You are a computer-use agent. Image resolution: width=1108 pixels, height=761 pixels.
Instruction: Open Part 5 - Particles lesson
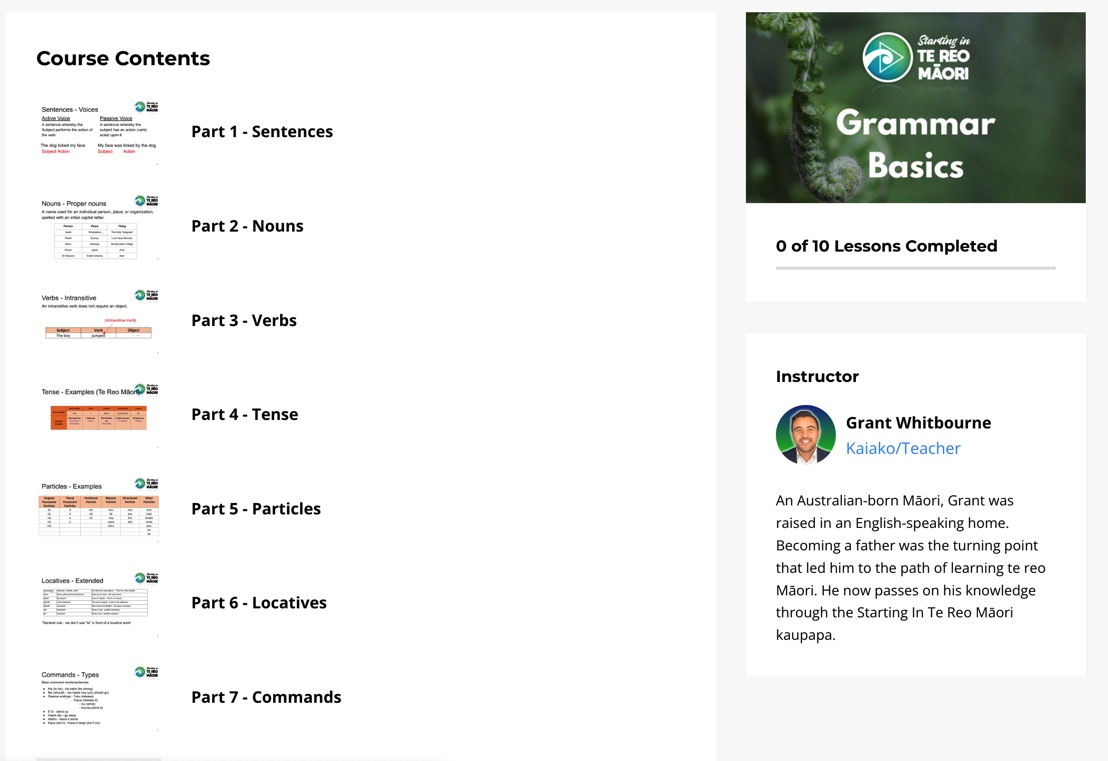click(256, 508)
